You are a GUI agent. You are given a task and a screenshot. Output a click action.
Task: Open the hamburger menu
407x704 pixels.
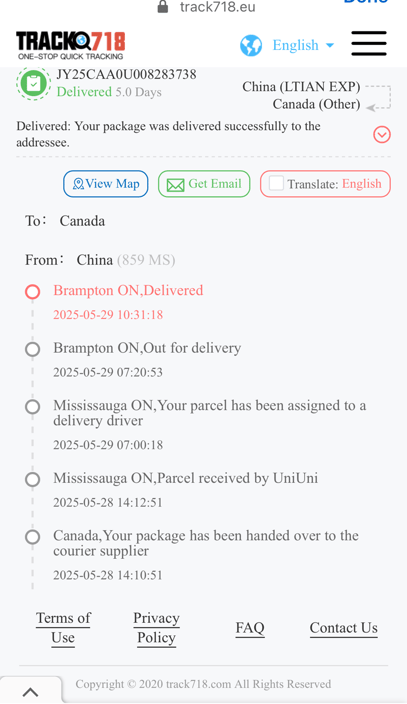(x=369, y=44)
